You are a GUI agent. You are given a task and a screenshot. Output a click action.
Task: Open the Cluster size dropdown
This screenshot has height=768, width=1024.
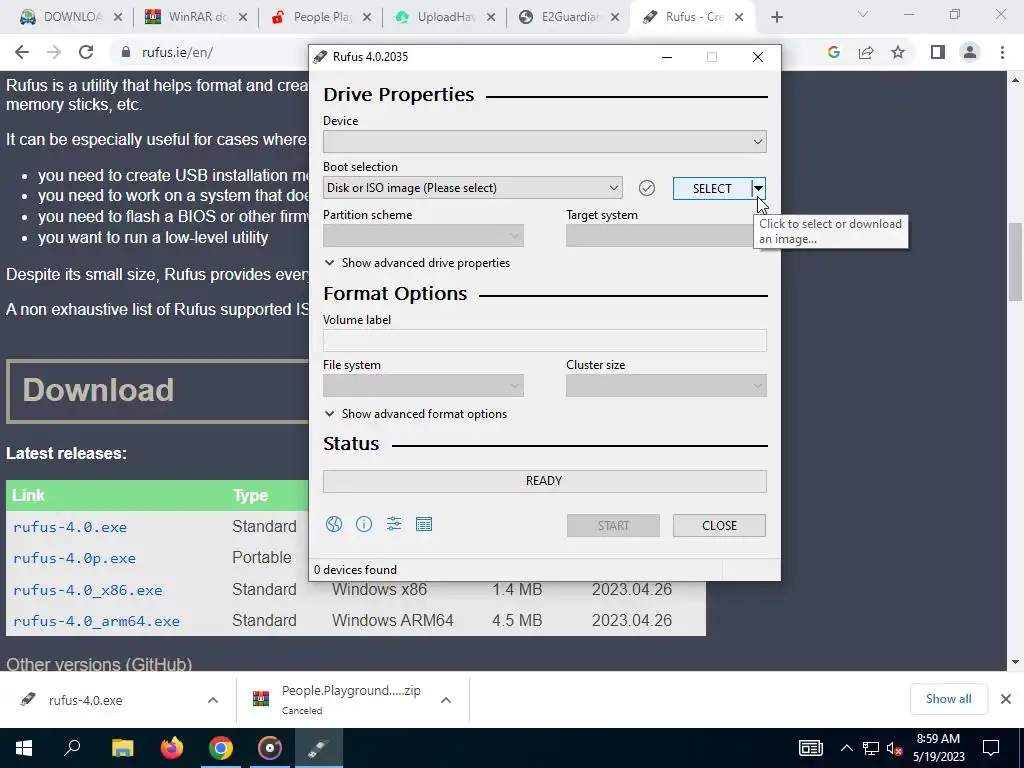(666, 386)
